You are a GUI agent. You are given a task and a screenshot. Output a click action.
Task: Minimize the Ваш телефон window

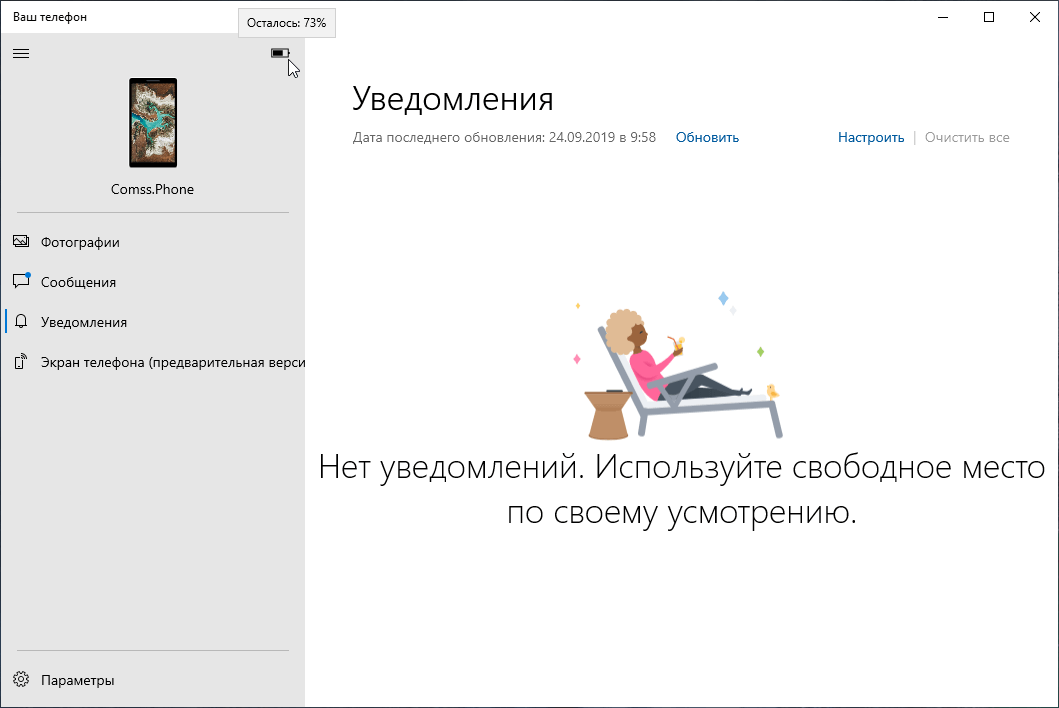943,17
